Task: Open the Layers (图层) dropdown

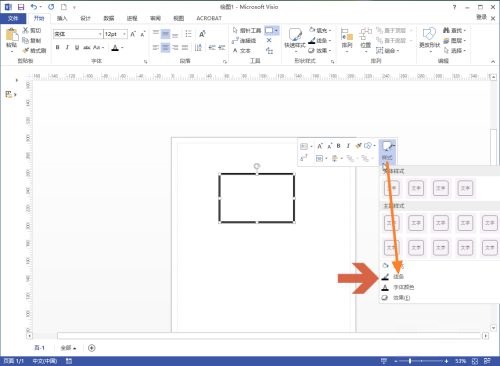Action: [x=455, y=40]
